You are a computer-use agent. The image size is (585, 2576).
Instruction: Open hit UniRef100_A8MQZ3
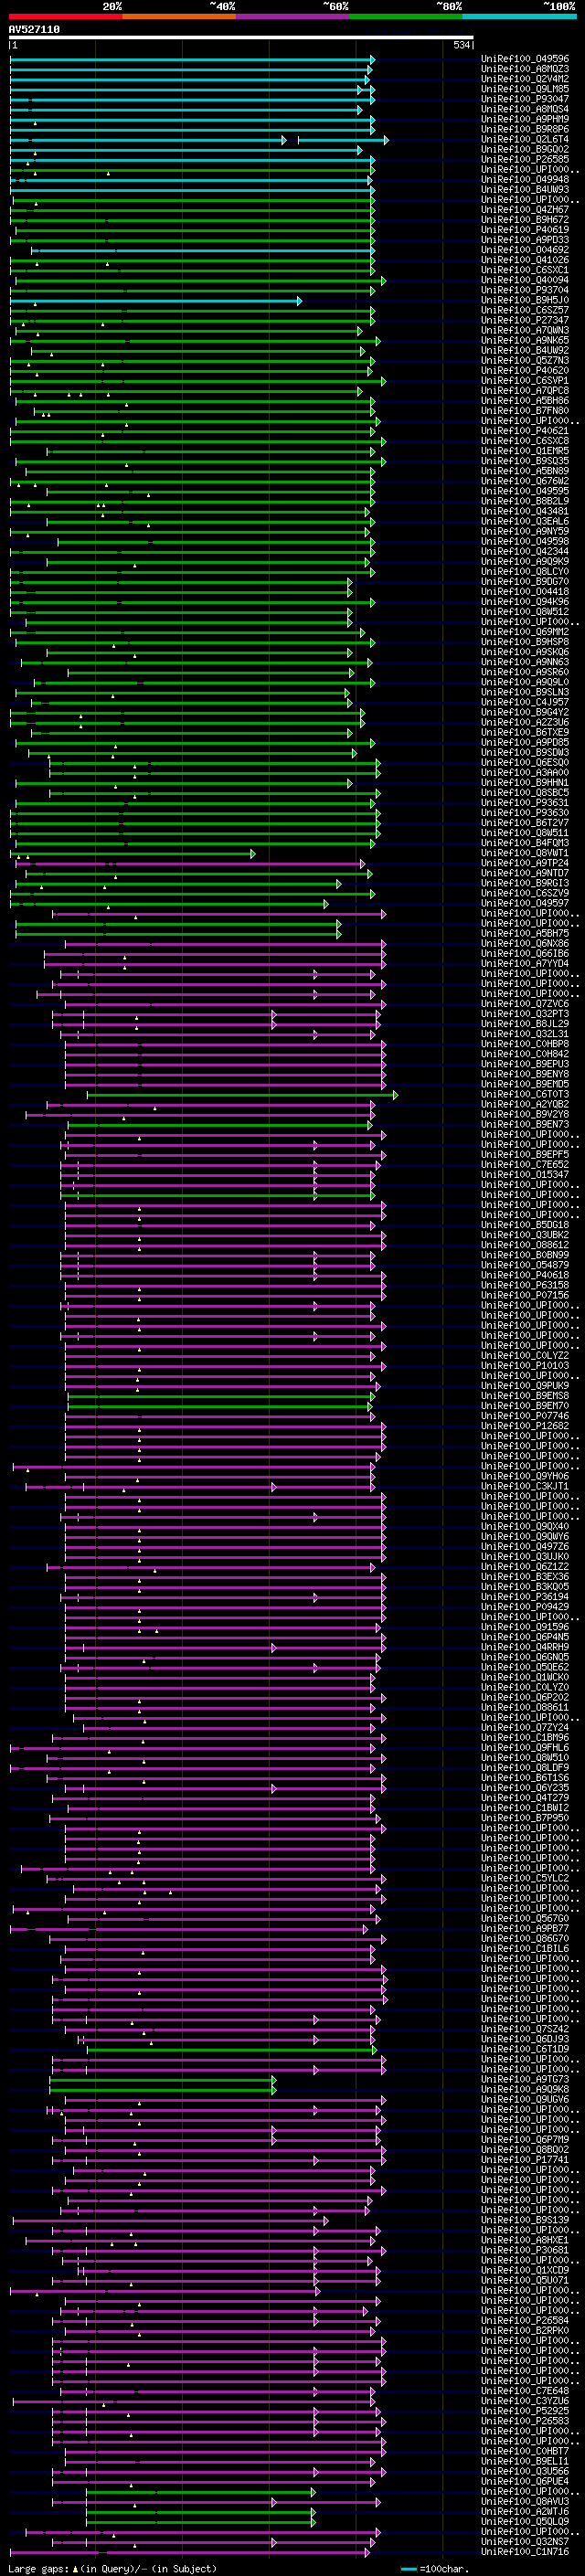(x=525, y=69)
